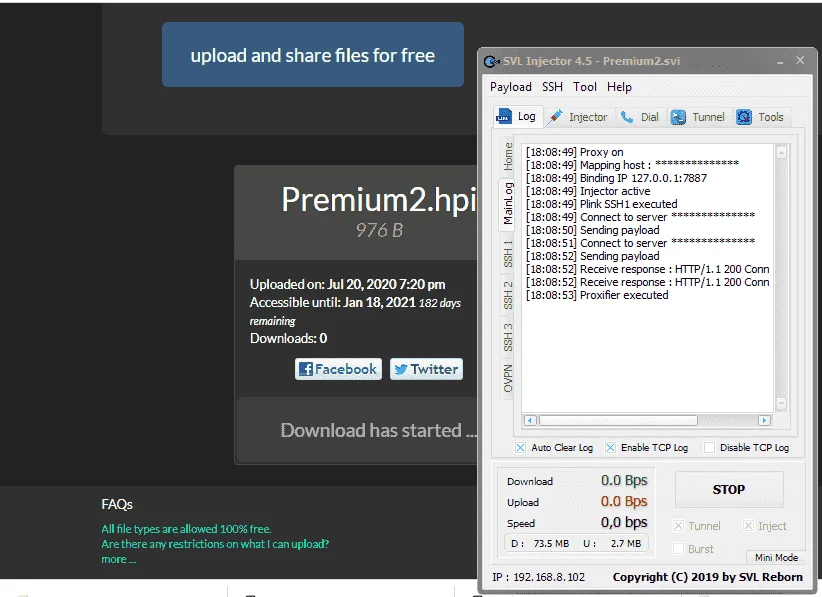Viewport: 822px width, 597px height.
Task: Share the file via Facebook button
Action: point(338,369)
